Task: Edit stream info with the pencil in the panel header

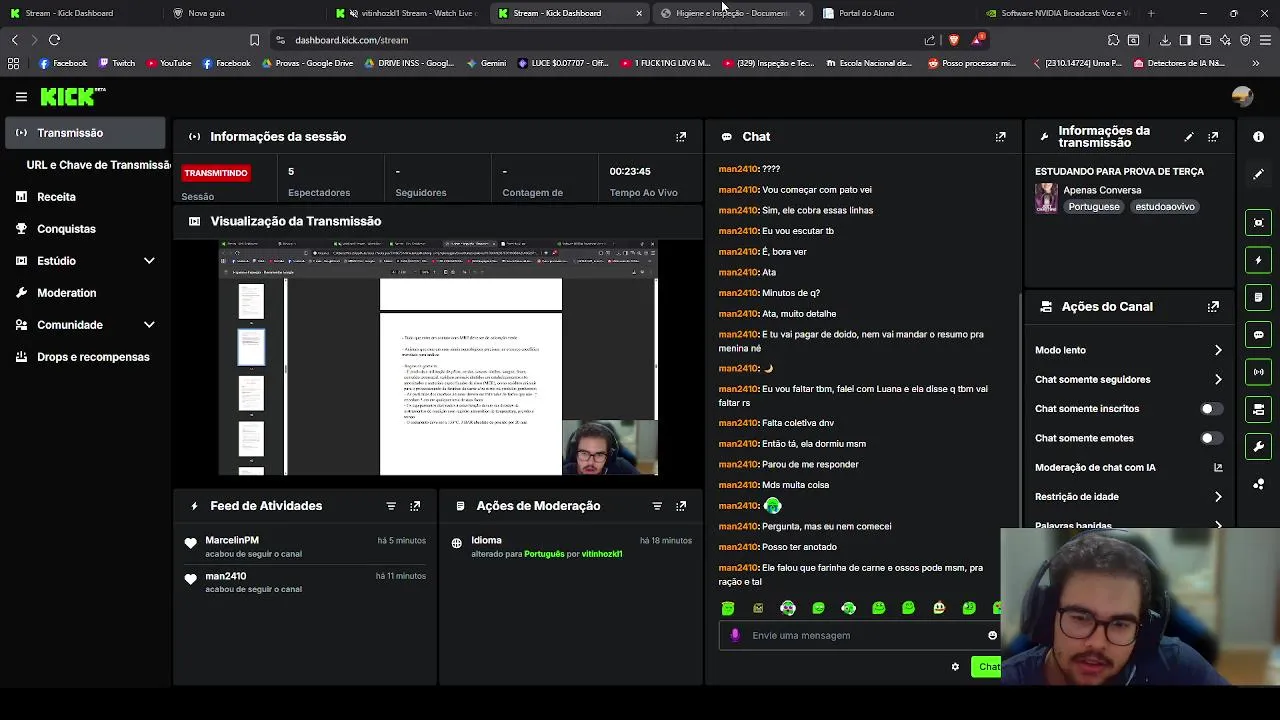Action: tap(1189, 137)
